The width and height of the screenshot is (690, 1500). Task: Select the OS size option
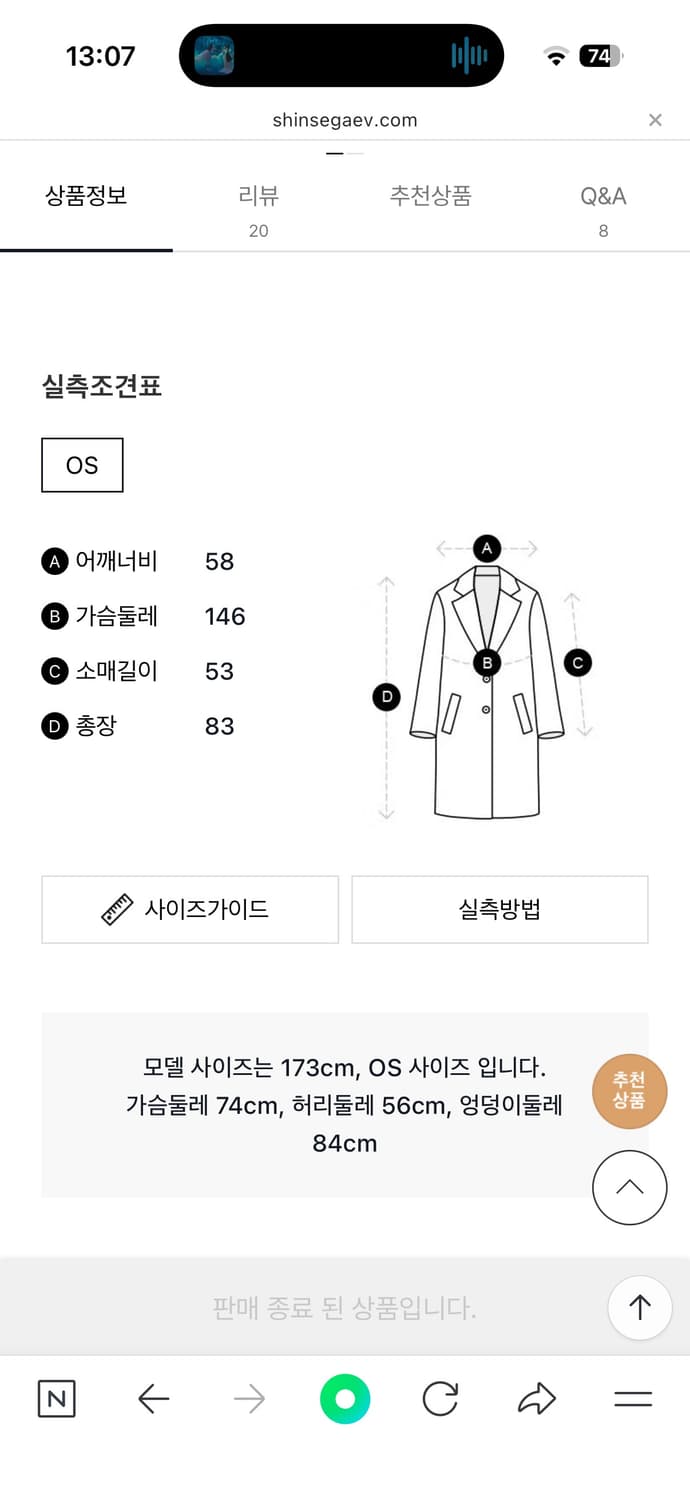pyautogui.click(x=82, y=464)
